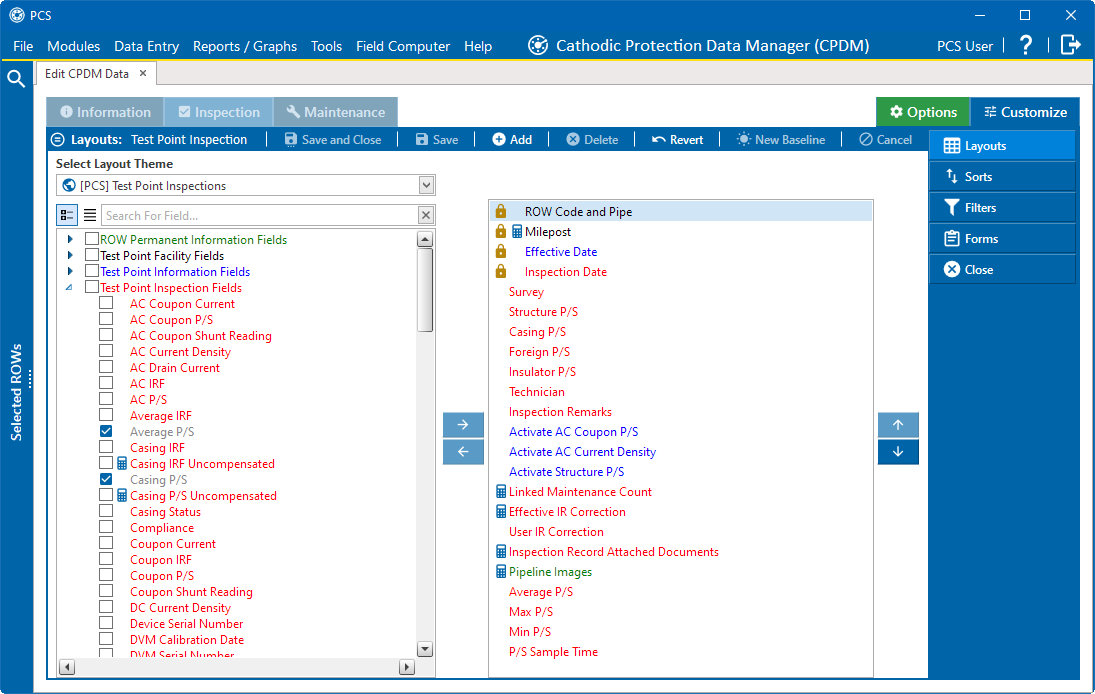This screenshot has width=1095, height=694.
Task: Open the Data Entry menu
Action: coord(147,46)
